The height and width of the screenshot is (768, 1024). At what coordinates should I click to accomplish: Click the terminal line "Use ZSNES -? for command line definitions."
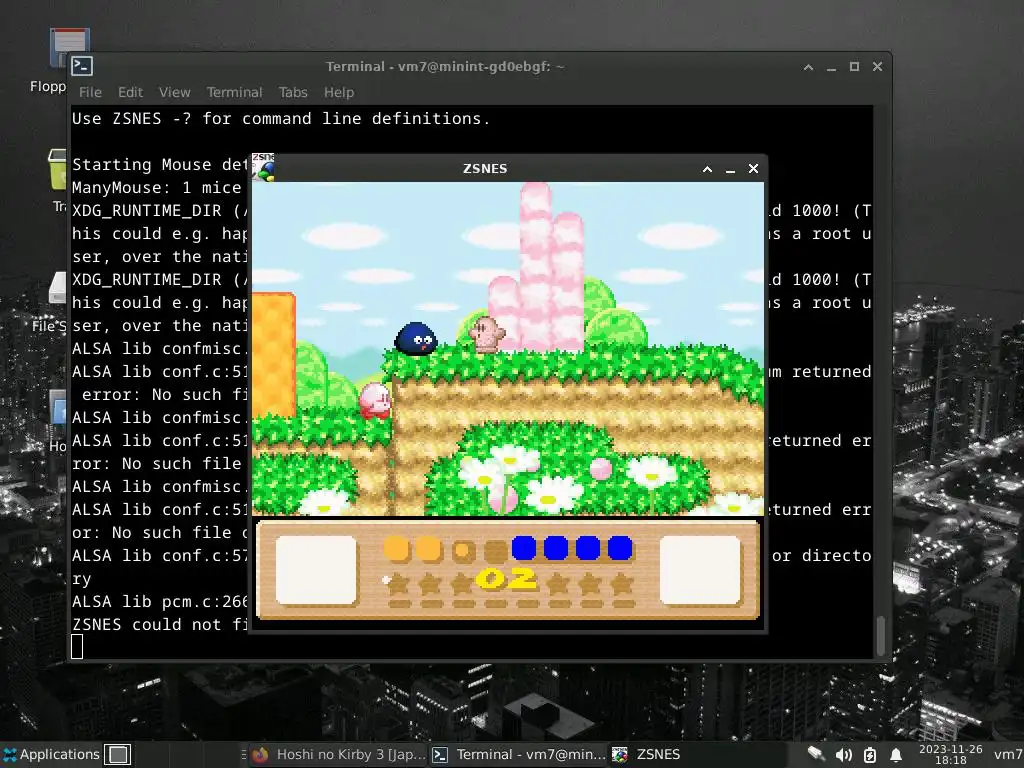pyautogui.click(x=281, y=119)
